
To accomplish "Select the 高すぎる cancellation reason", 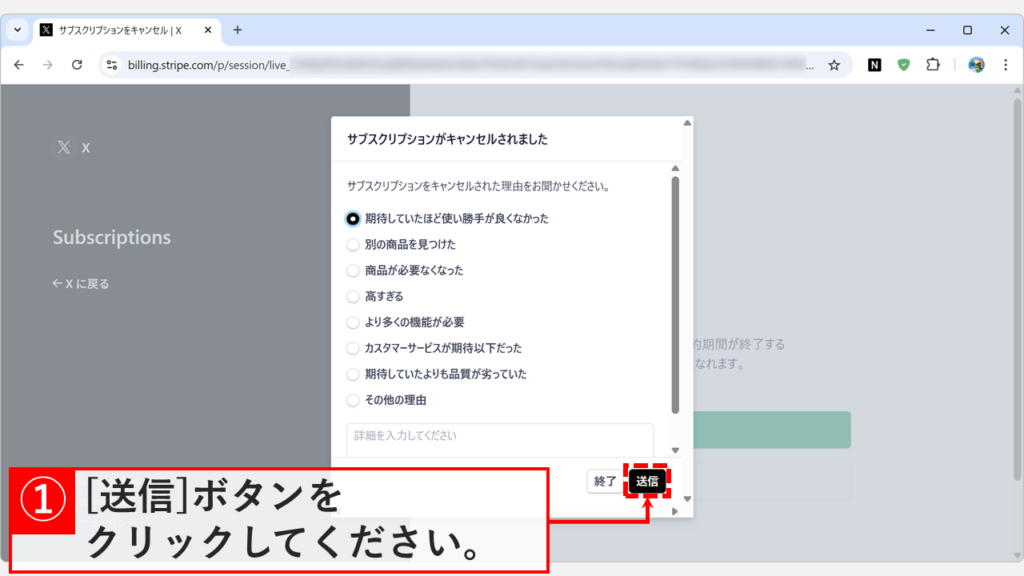I will [352, 295].
